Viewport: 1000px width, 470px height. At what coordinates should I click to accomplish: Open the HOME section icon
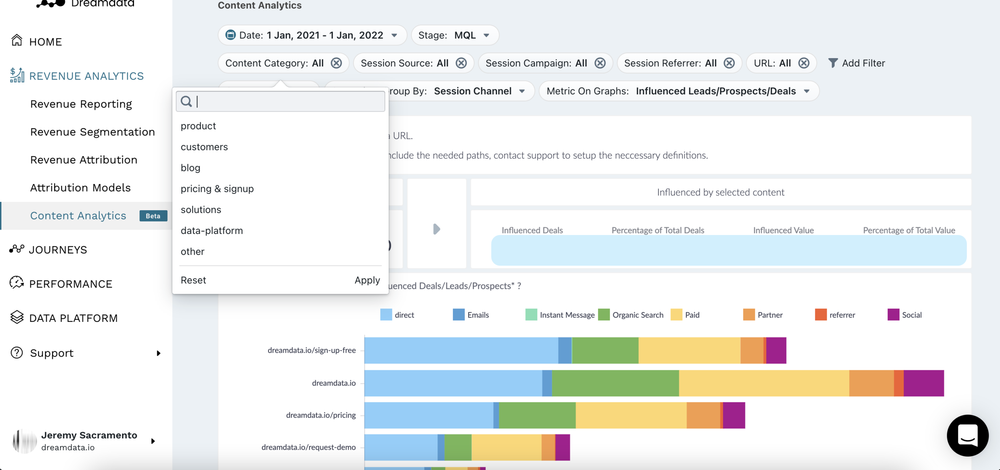(x=17, y=41)
